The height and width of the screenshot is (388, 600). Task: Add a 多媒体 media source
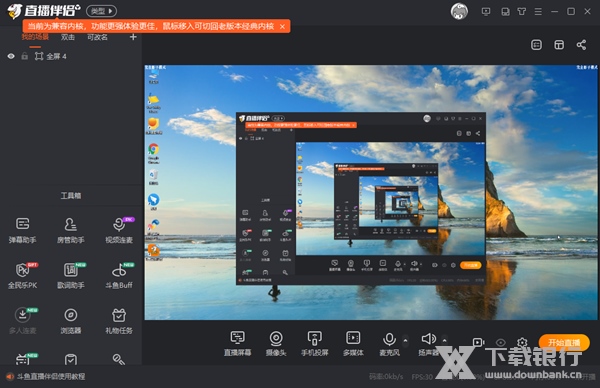[353, 343]
